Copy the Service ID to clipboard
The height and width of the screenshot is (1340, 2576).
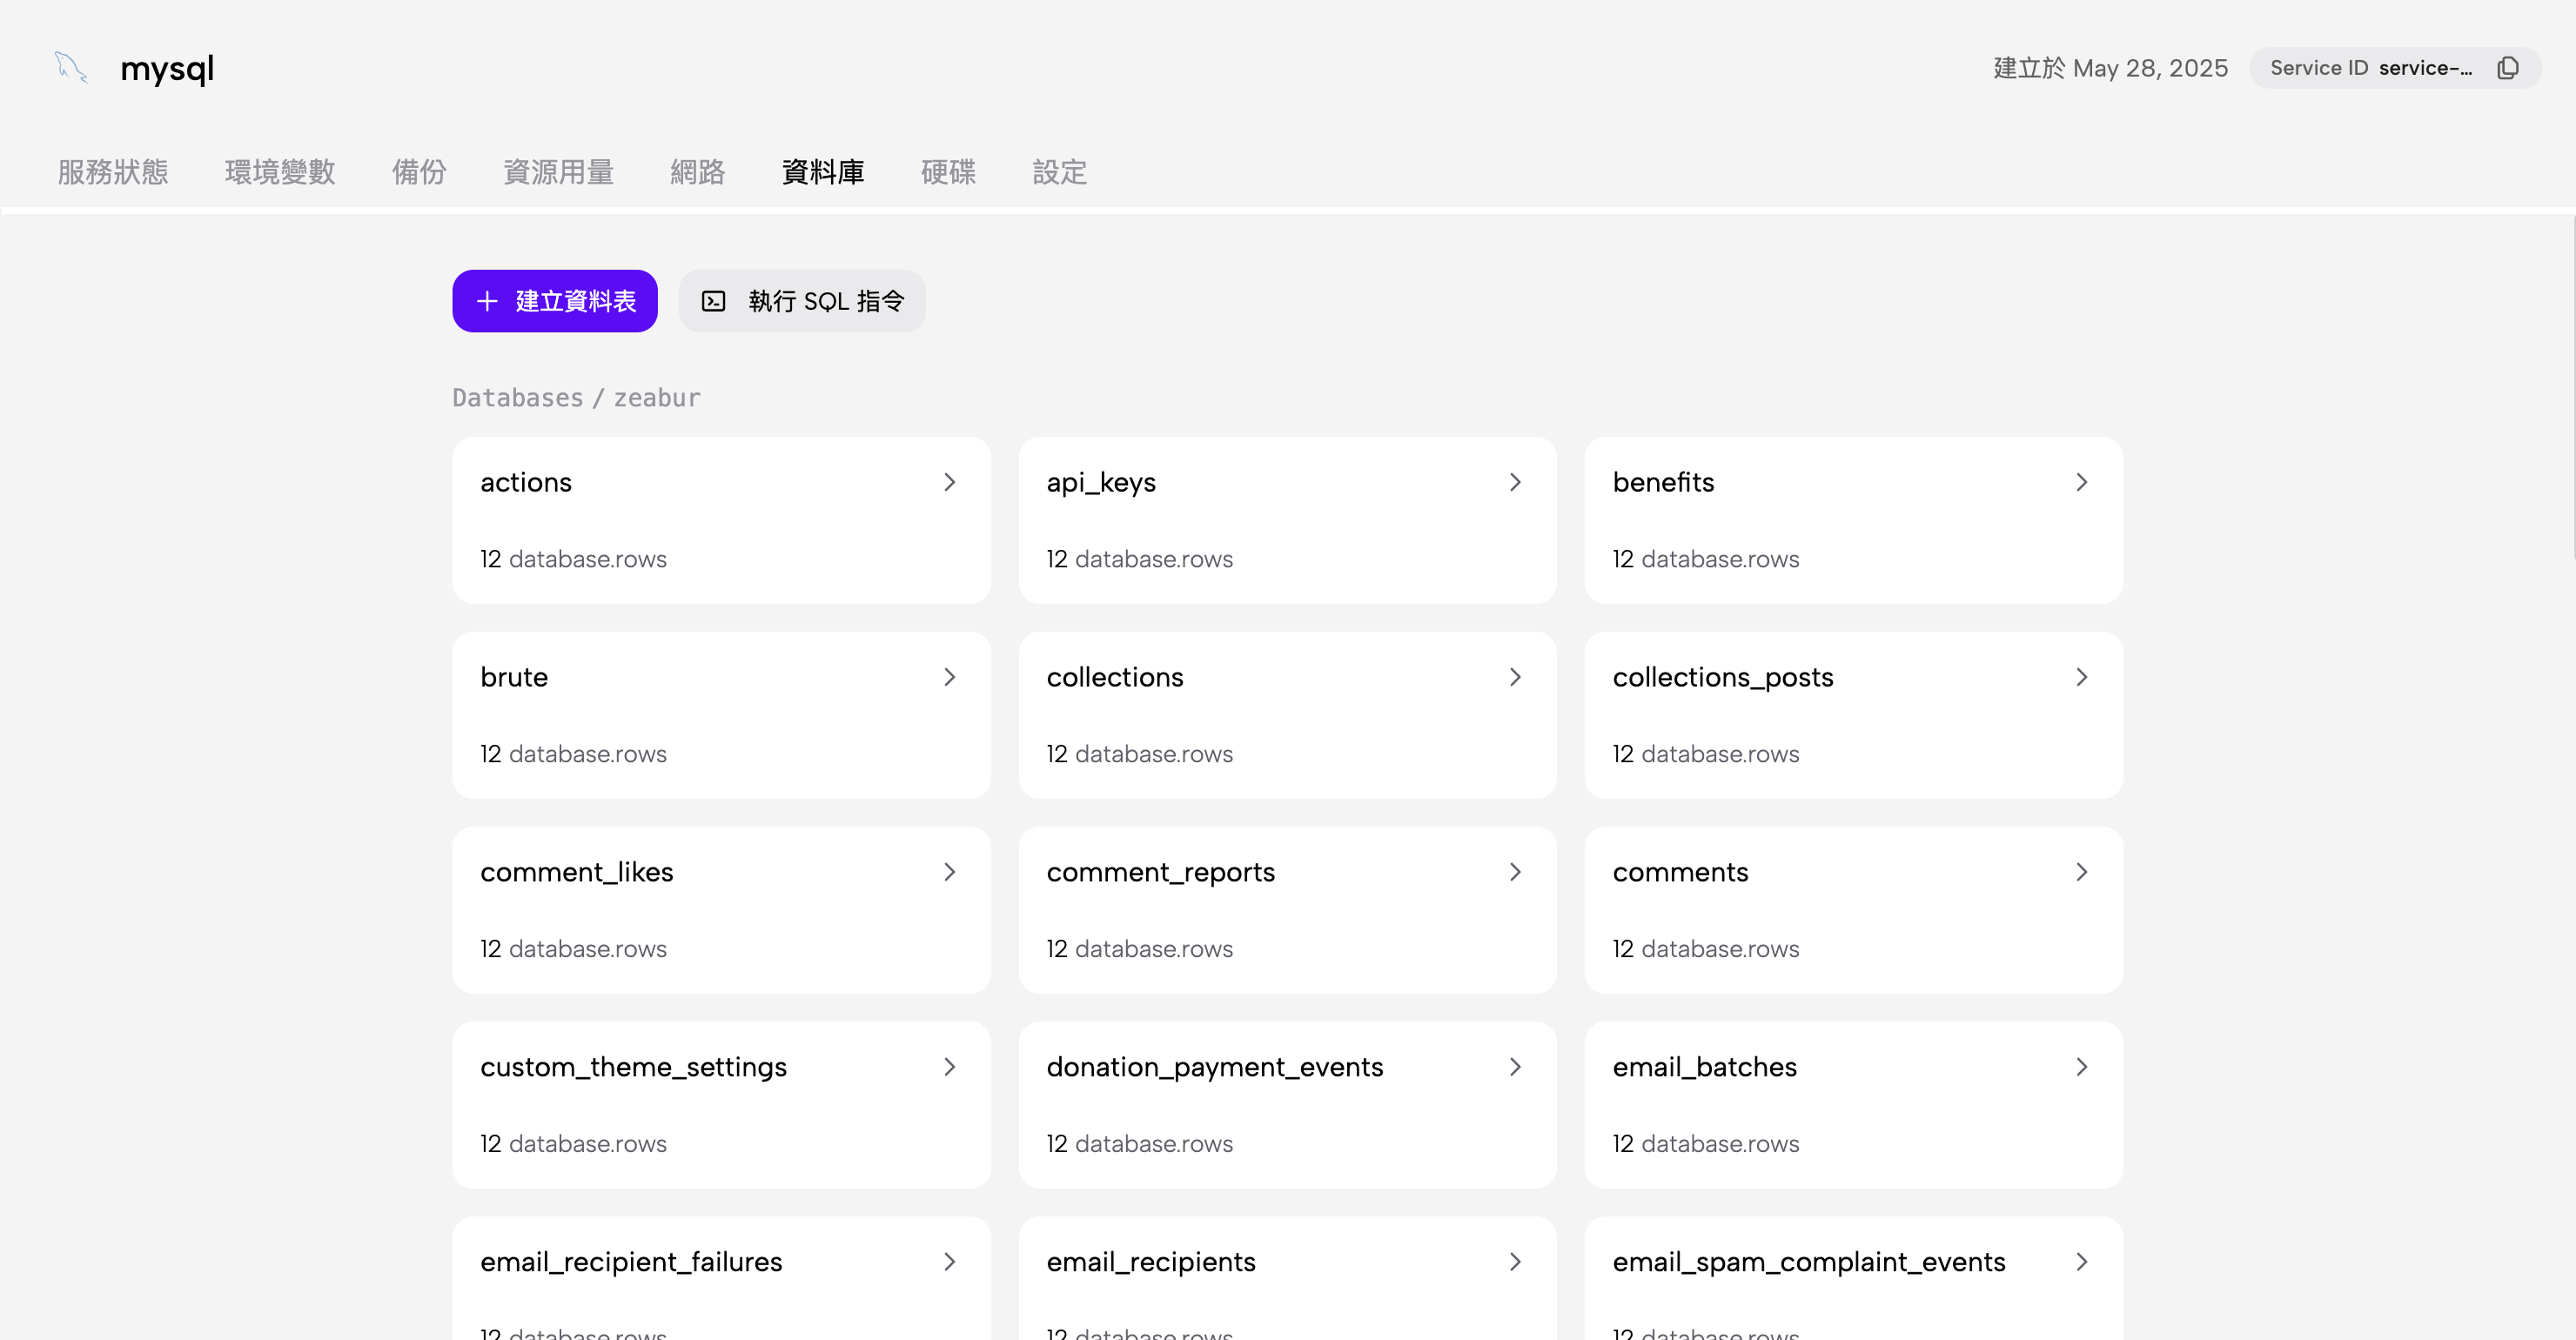tap(2507, 68)
